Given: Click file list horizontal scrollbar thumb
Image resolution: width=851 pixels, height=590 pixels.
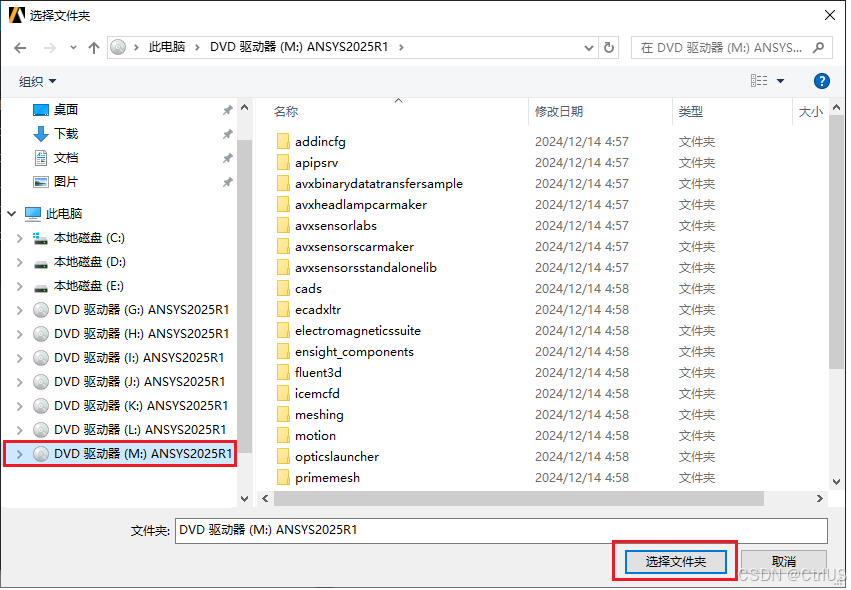Looking at the screenshot, I should pyautogui.click(x=518, y=498).
